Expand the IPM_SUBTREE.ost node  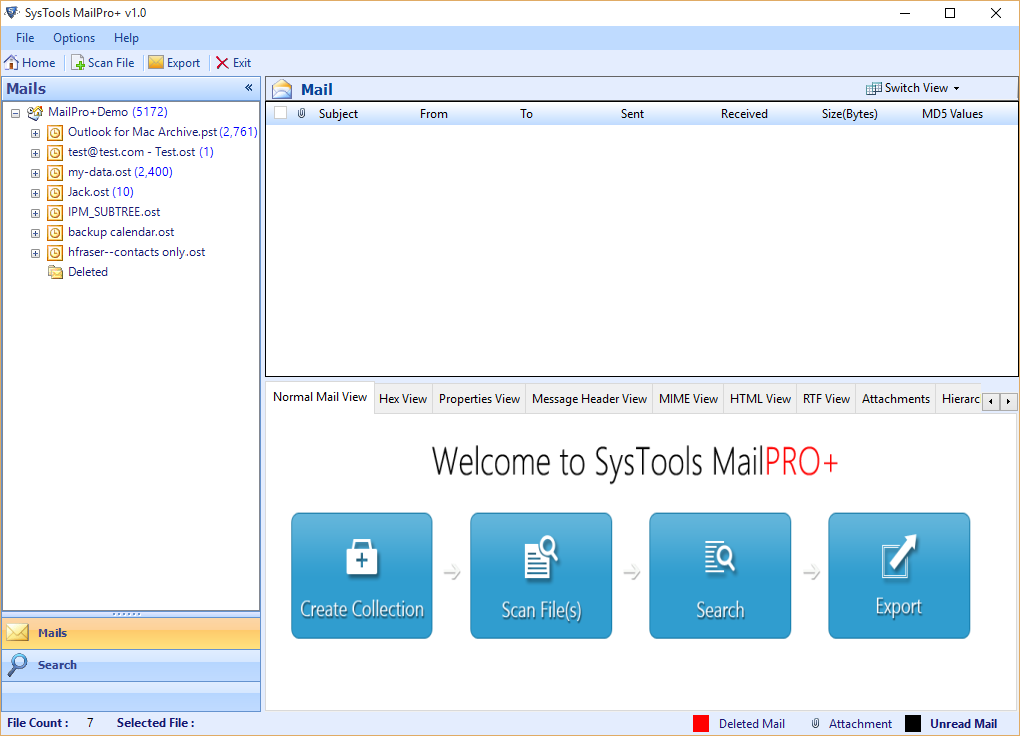click(x=36, y=213)
